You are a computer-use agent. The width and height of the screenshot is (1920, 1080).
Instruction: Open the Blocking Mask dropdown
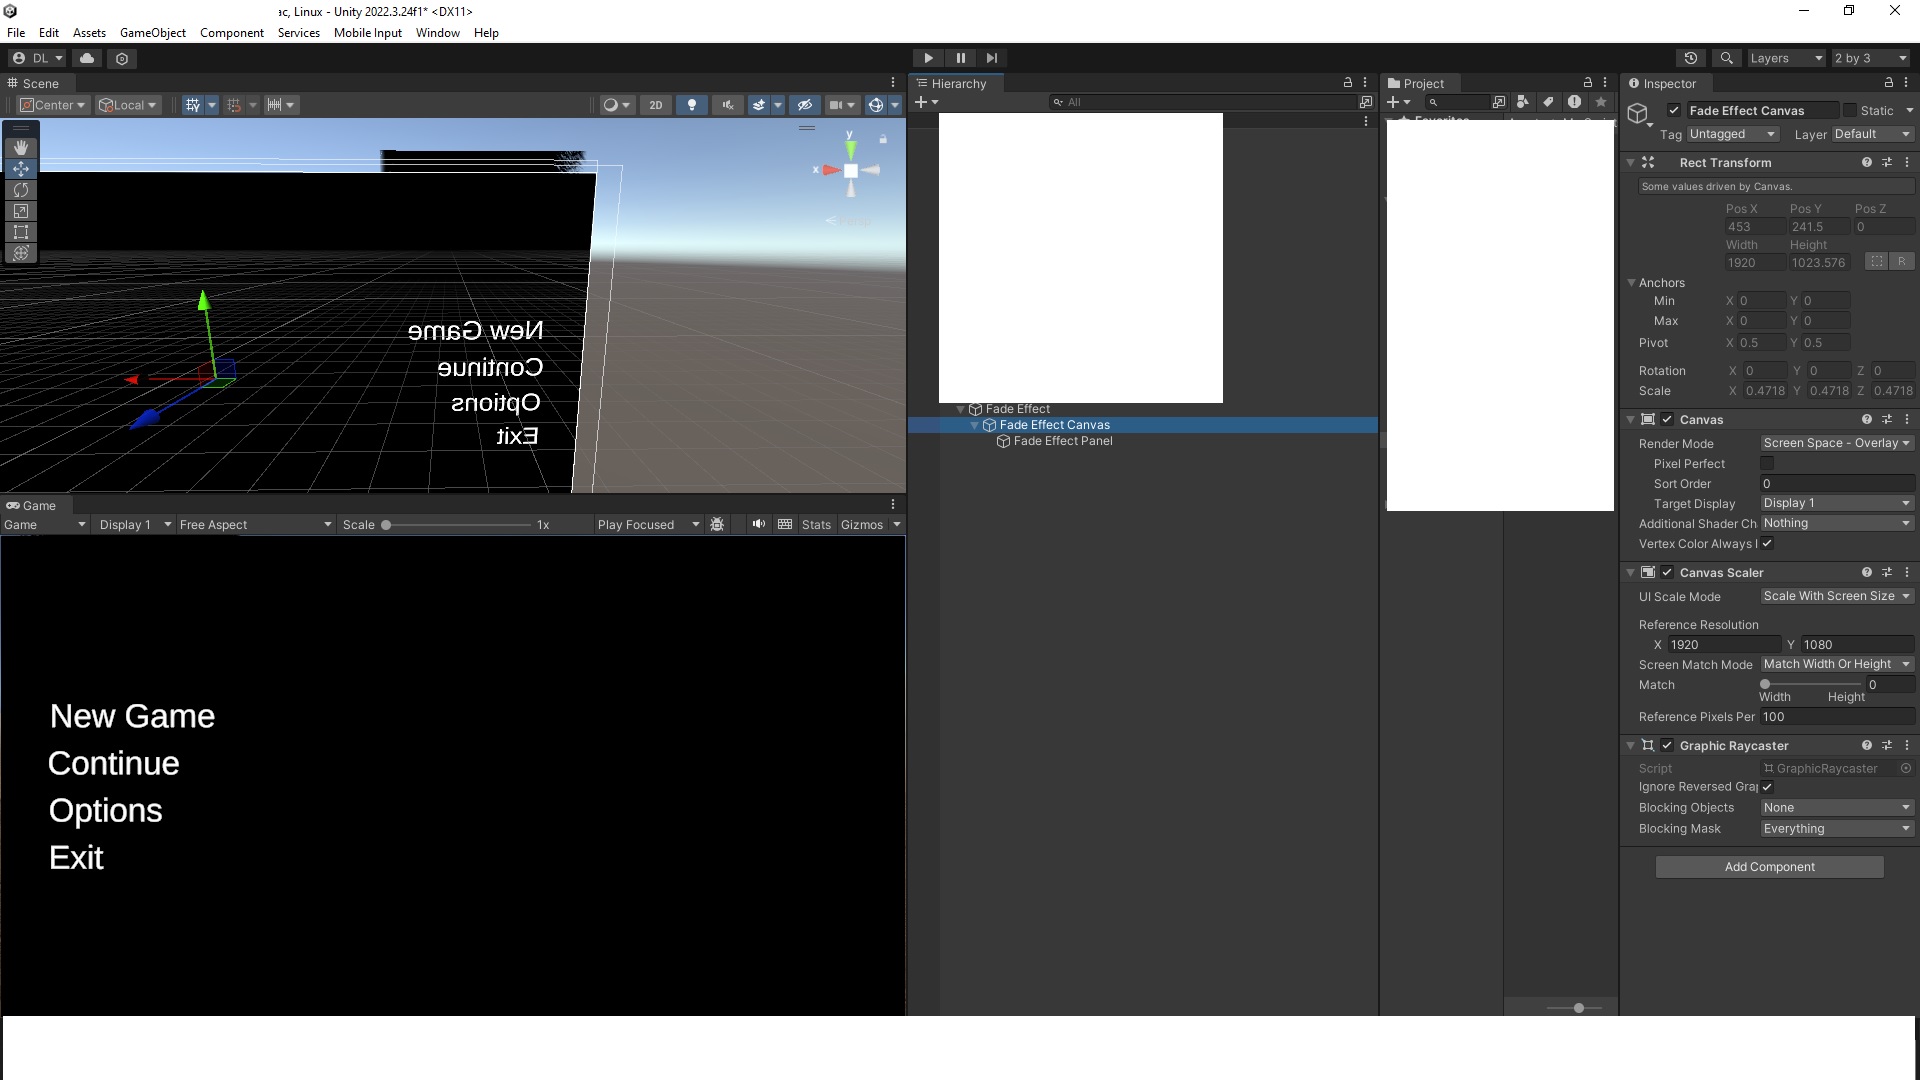point(1836,828)
